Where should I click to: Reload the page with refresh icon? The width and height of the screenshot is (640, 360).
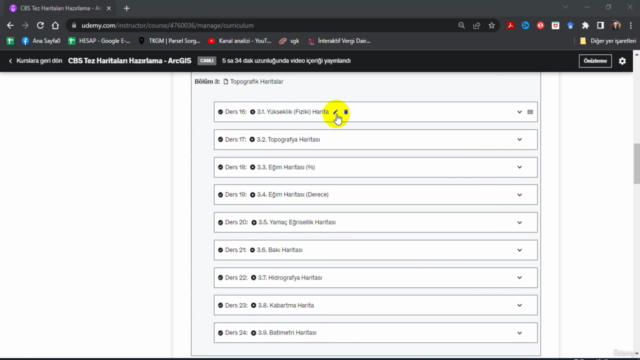coord(40,25)
